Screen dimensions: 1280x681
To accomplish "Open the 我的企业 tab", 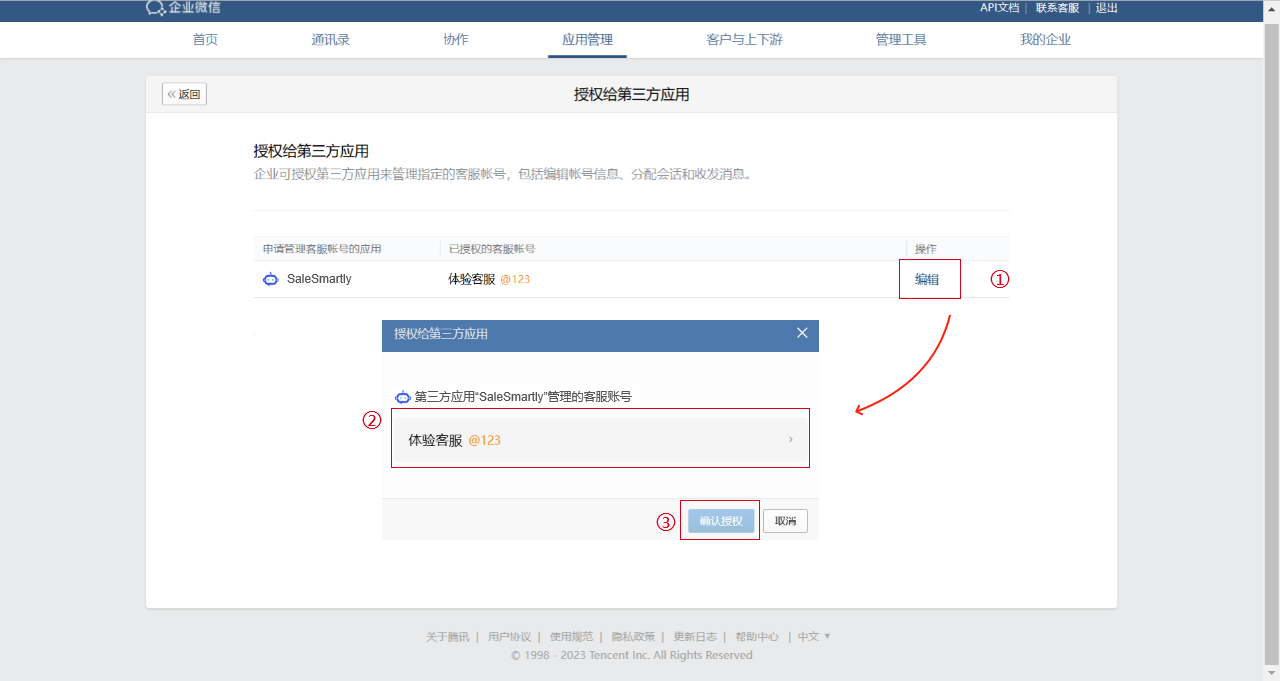I will pyautogui.click(x=1045, y=40).
